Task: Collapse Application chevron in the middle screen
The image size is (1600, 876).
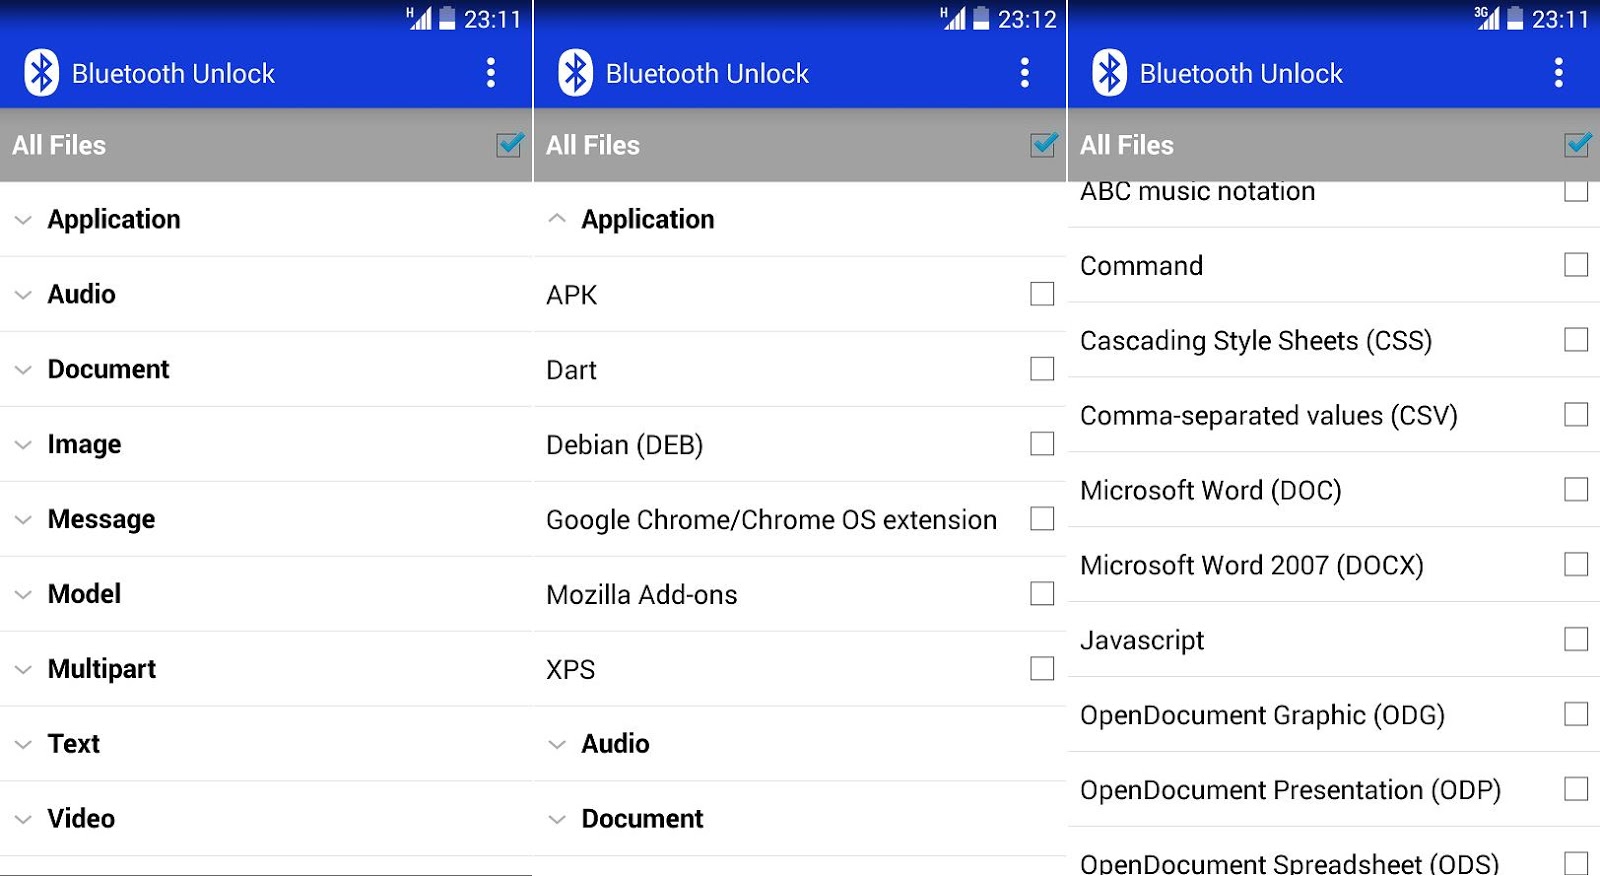Action: [557, 219]
